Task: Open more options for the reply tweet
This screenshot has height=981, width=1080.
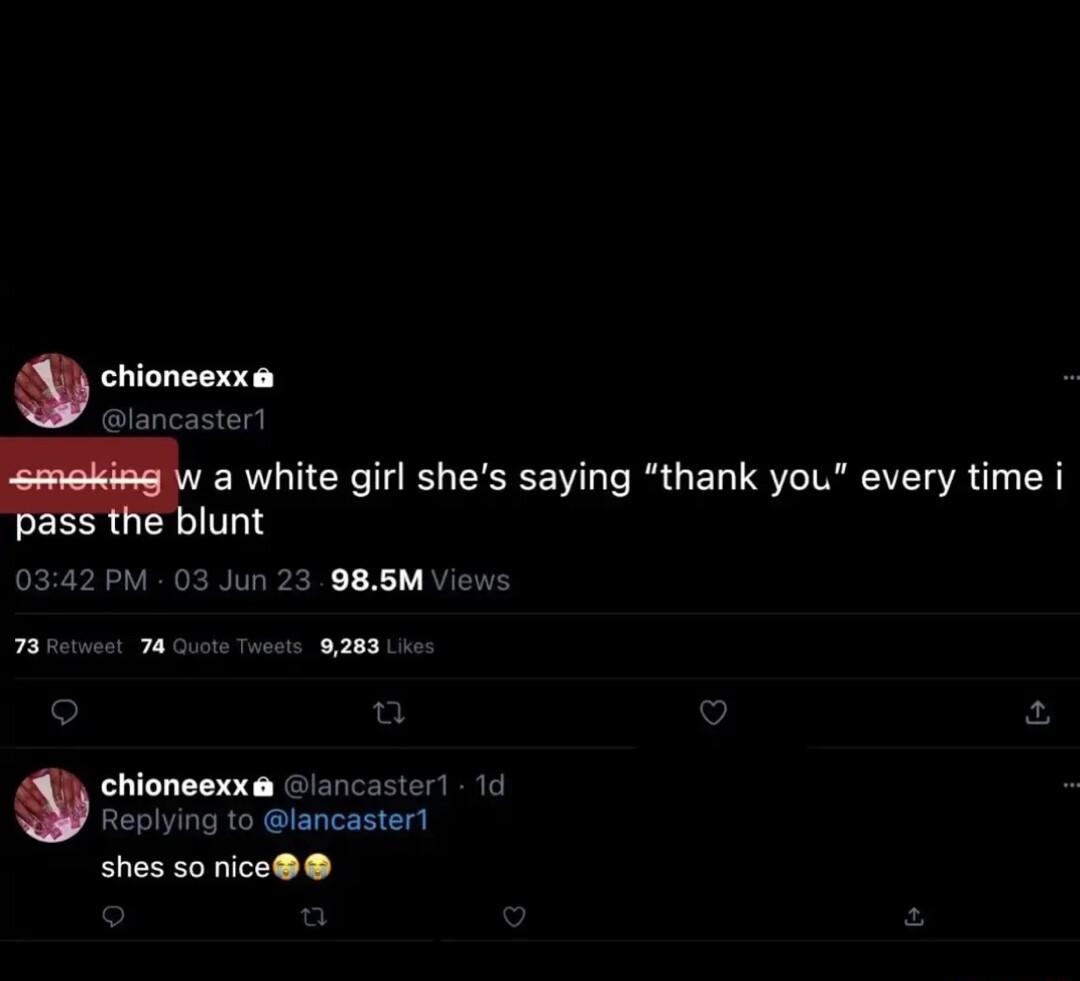Action: (x=1070, y=784)
